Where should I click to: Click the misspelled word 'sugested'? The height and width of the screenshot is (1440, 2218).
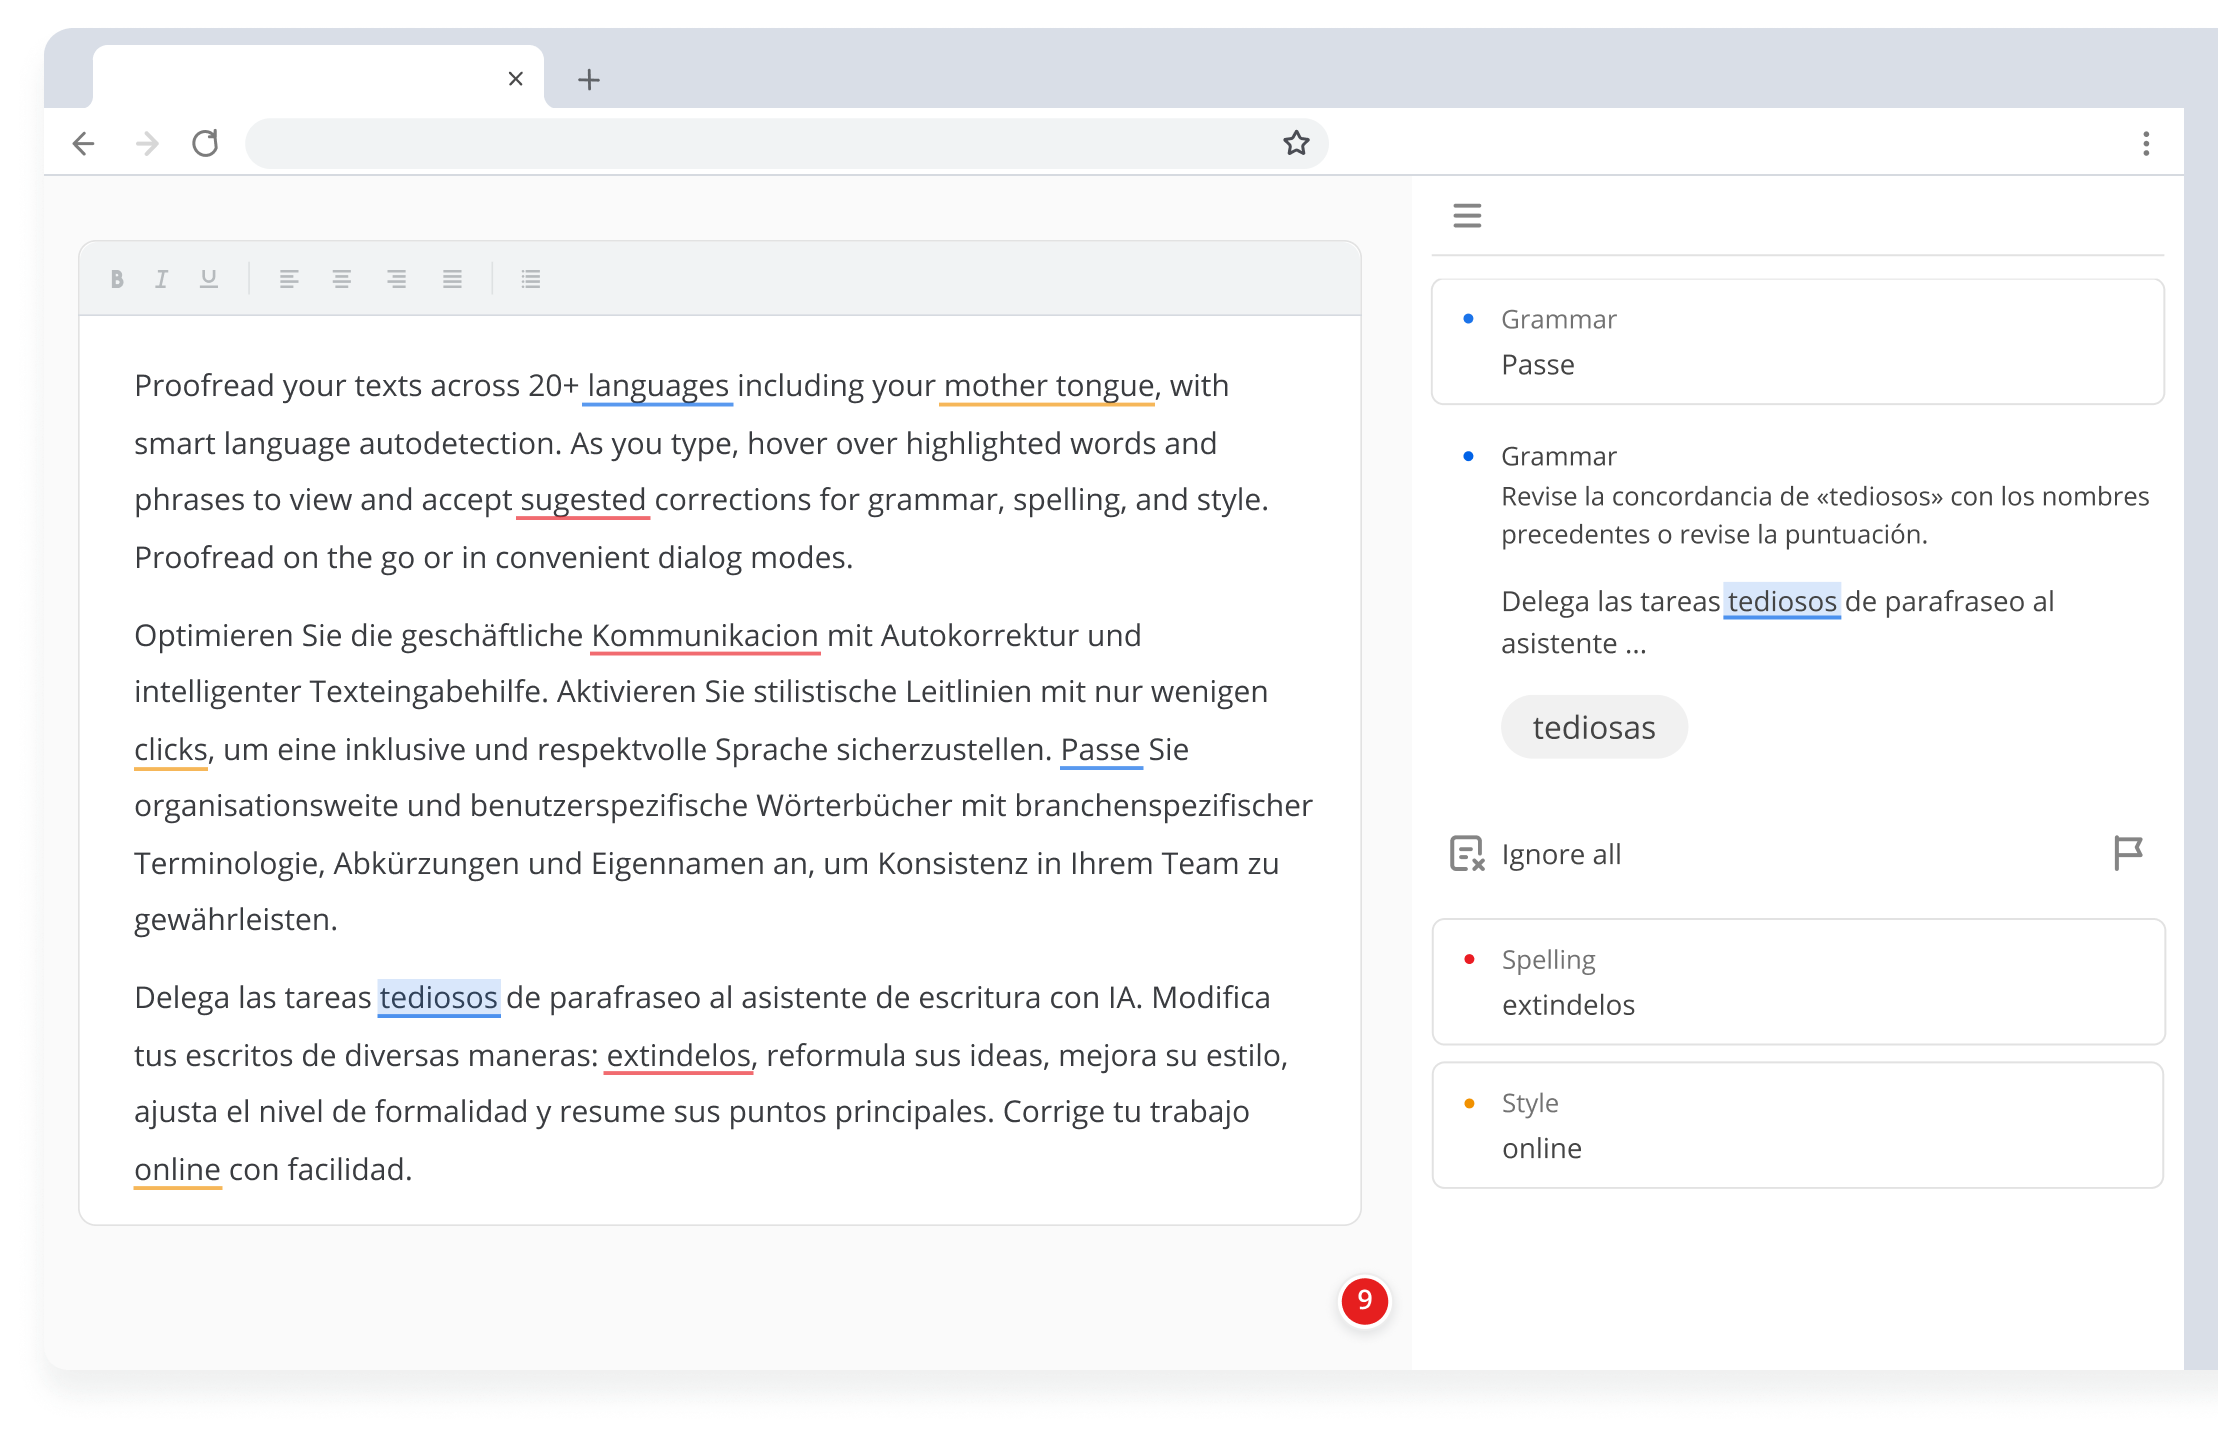tap(583, 499)
